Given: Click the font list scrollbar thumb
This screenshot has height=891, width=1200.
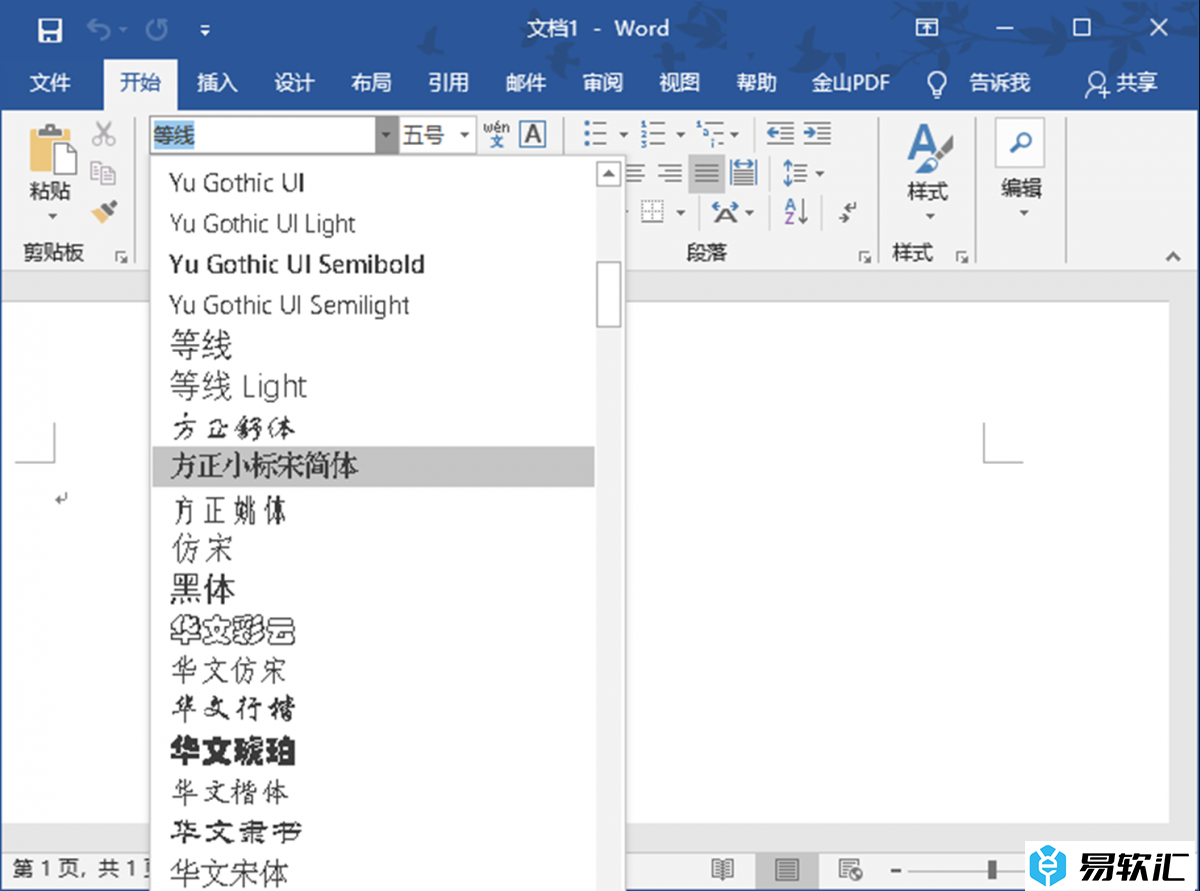Looking at the screenshot, I should 608,294.
